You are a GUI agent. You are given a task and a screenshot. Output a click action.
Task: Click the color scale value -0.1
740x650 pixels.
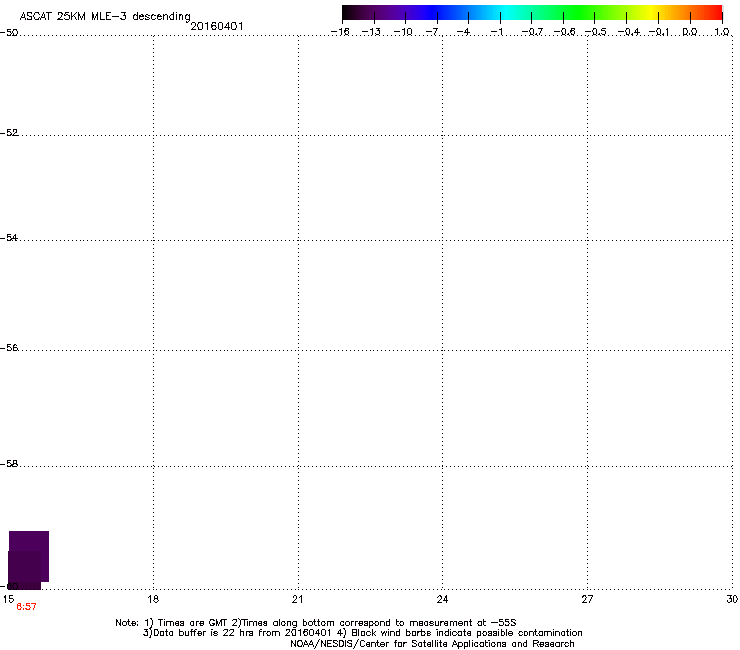[659, 32]
